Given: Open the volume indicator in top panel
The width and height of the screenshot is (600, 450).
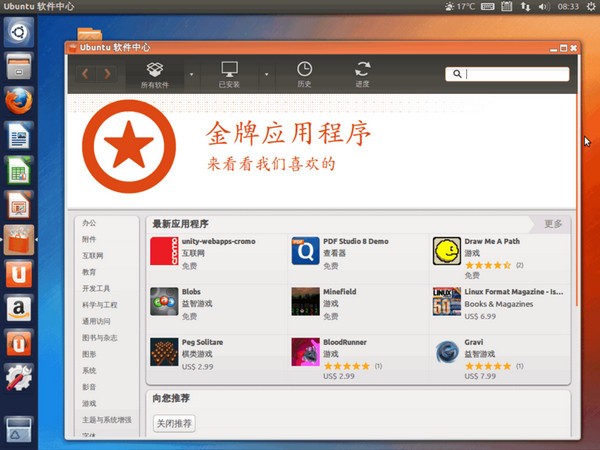Looking at the screenshot, I should [x=543, y=7].
